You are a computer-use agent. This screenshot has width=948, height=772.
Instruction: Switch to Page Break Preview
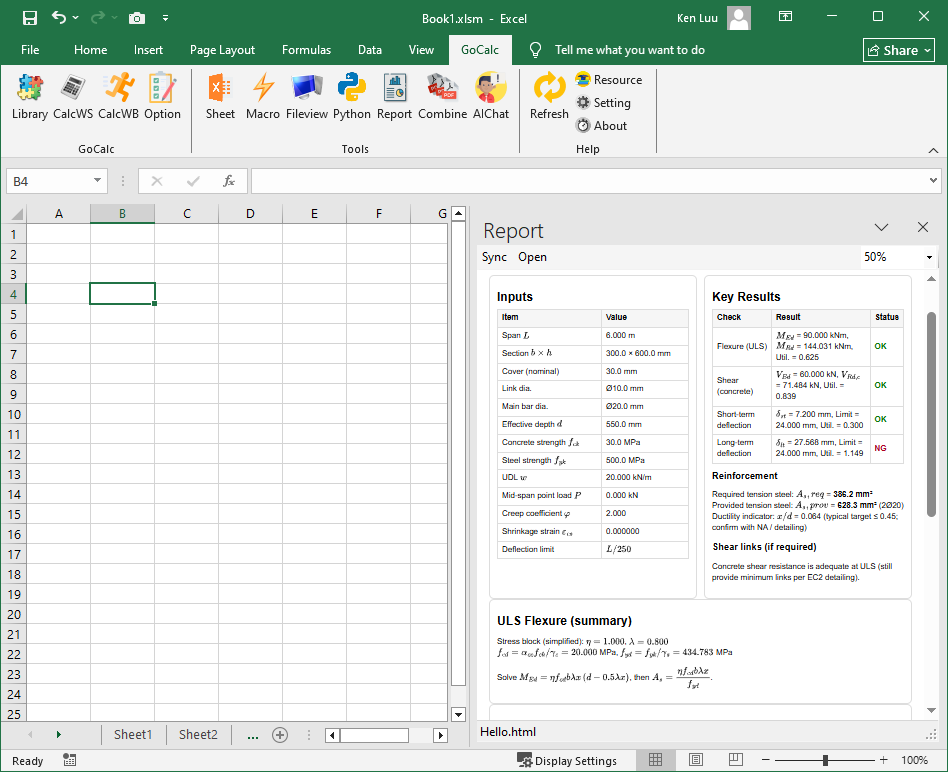(736, 760)
